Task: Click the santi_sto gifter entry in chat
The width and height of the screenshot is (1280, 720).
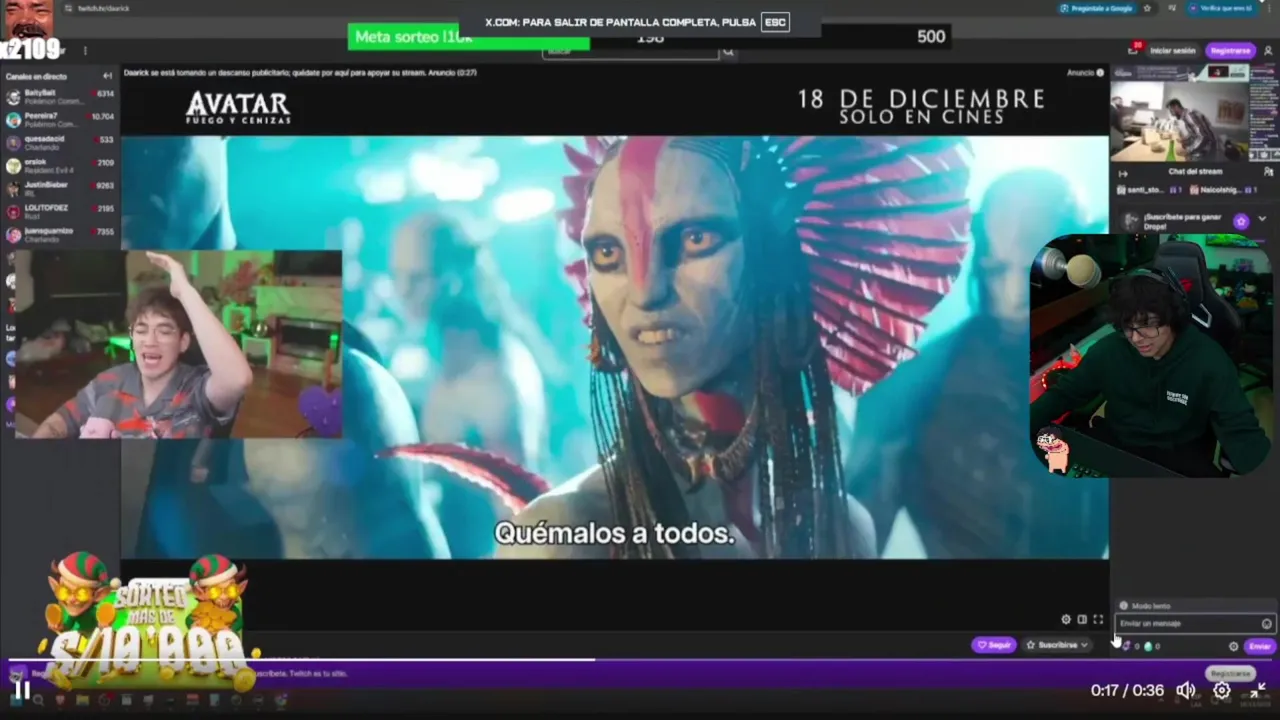Action: (x=1149, y=190)
